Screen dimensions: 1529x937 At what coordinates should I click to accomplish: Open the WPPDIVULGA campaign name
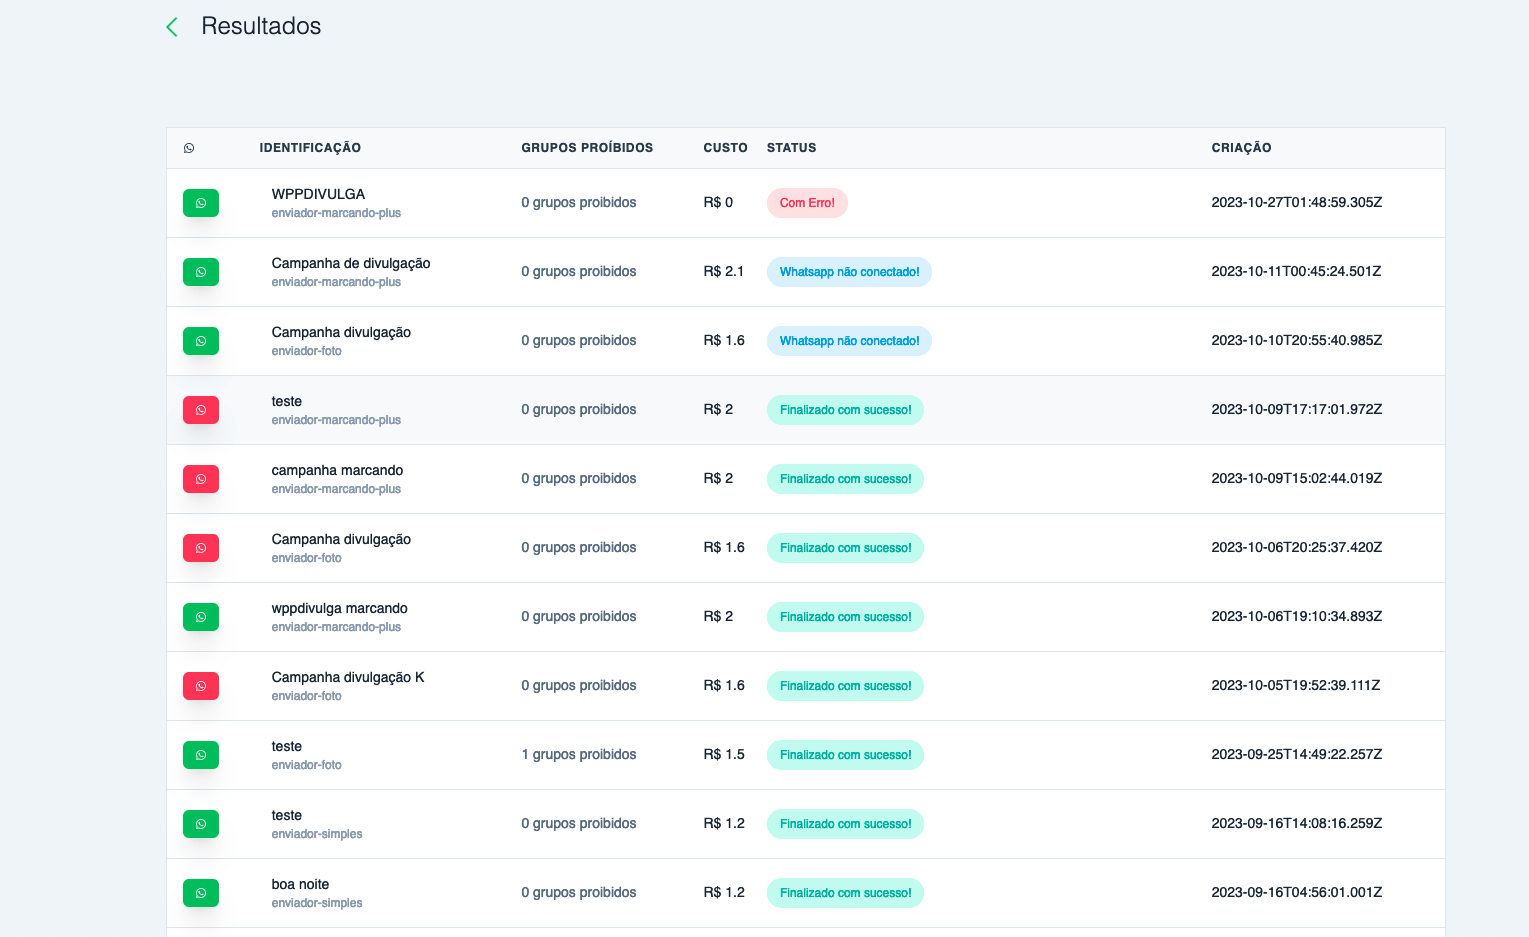point(318,194)
